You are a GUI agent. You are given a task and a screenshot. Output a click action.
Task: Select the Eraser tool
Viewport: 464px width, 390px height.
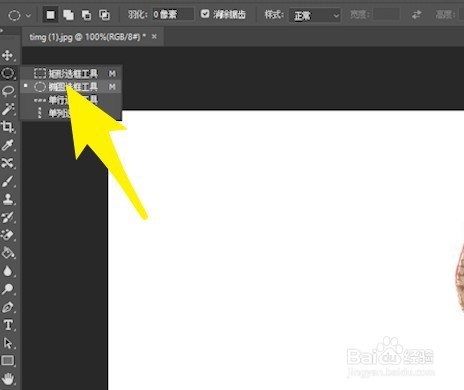point(8,235)
